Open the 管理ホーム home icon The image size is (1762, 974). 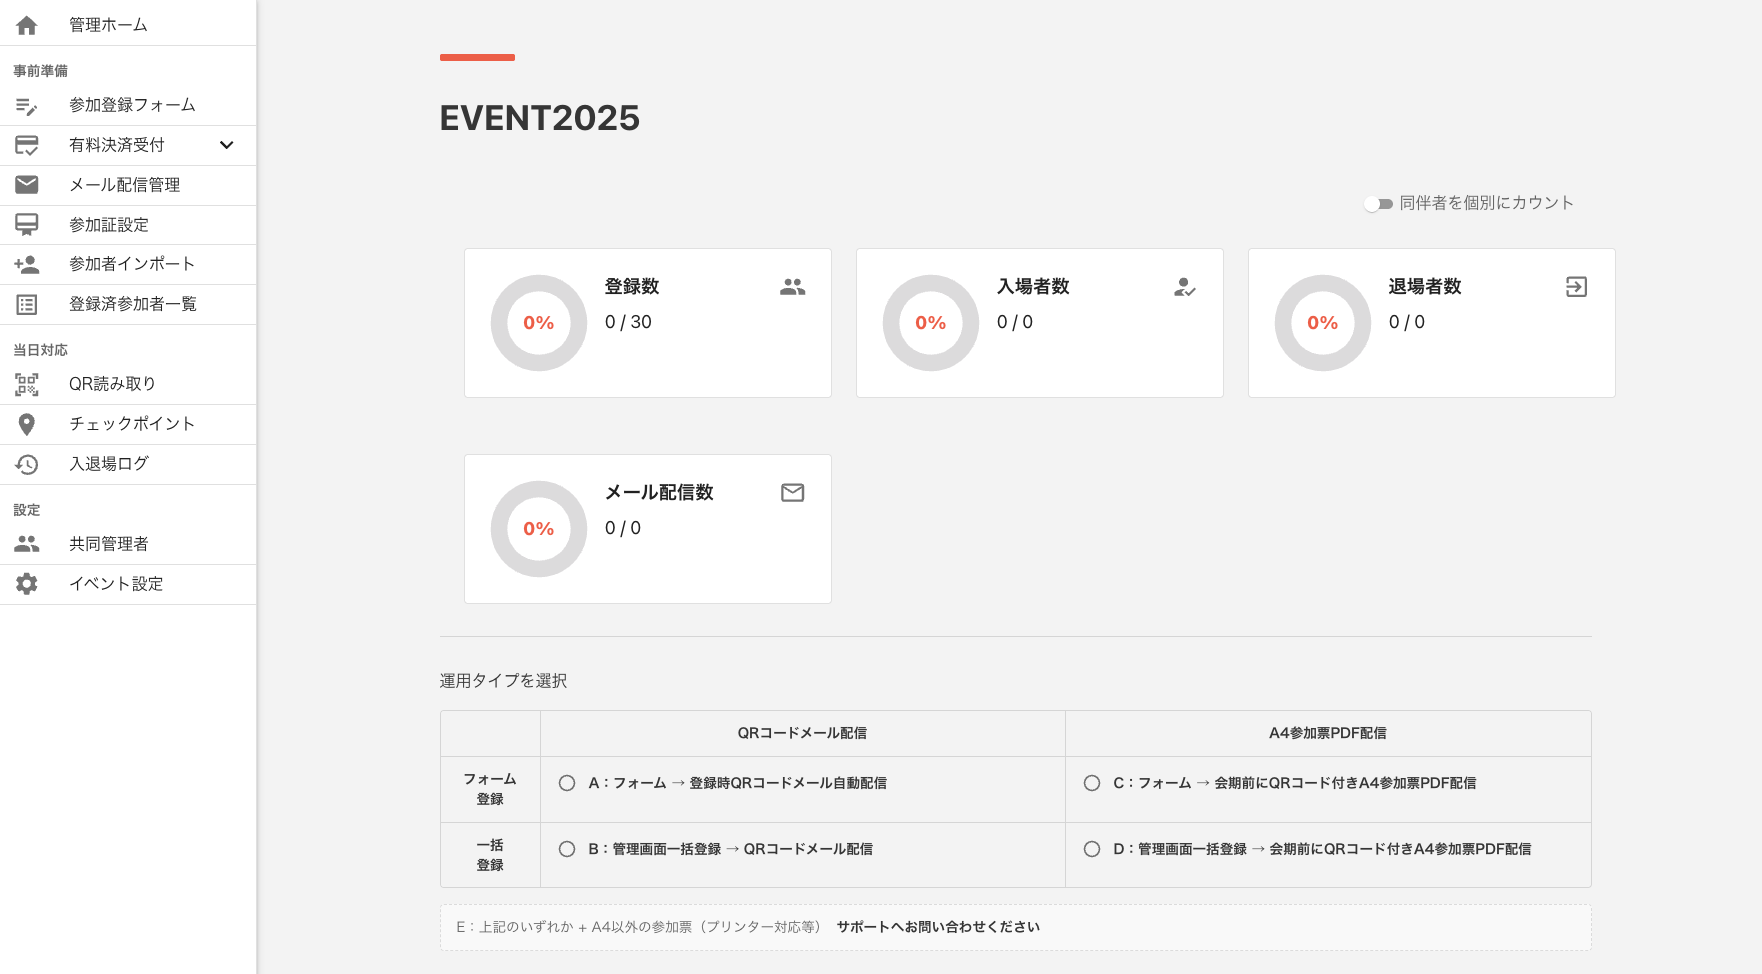point(26,24)
